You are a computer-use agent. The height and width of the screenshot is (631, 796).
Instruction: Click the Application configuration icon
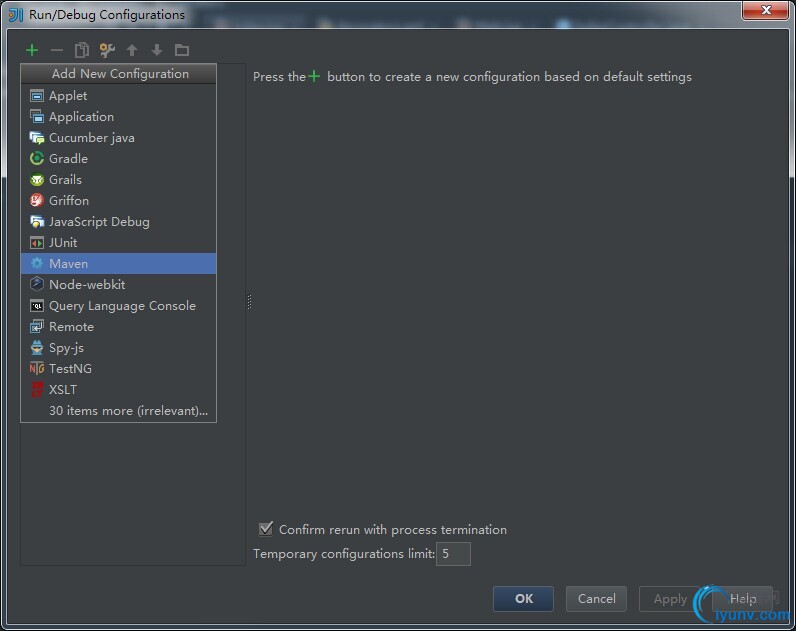click(37, 116)
